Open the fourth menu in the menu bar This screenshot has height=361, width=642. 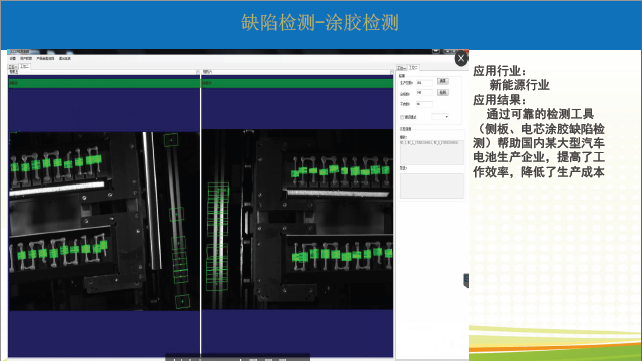pyautogui.click(x=65, y=59)
